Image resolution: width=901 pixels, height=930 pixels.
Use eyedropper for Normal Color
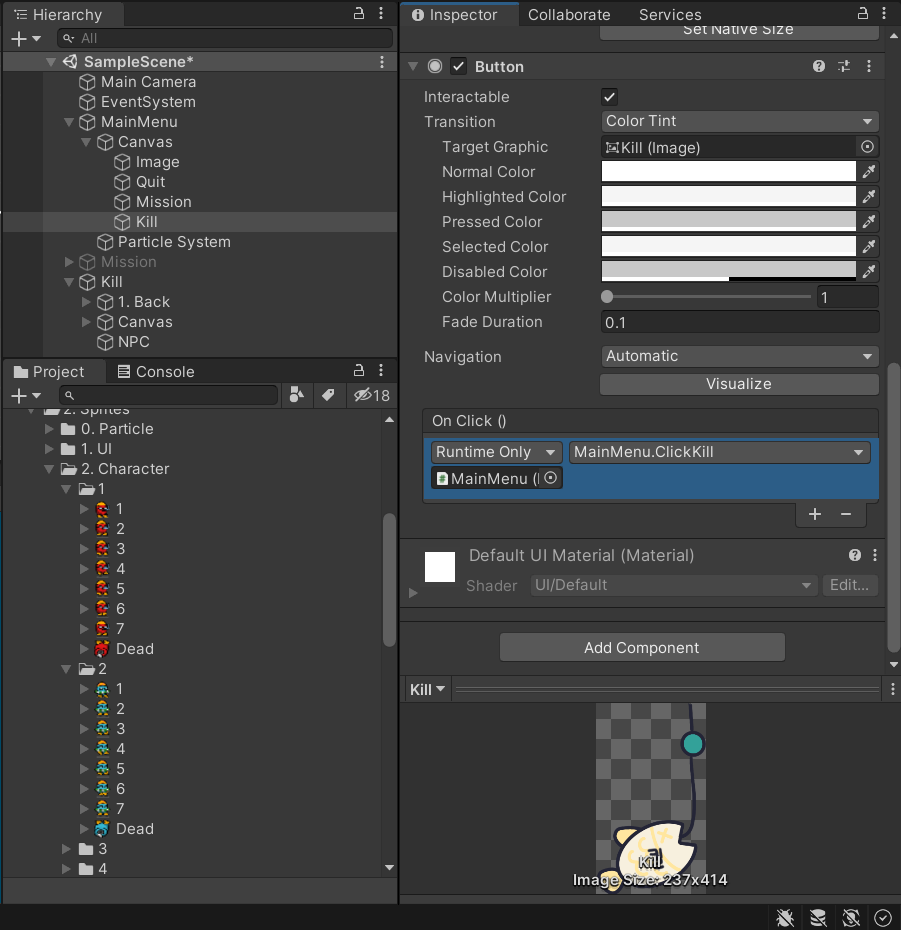869,171
